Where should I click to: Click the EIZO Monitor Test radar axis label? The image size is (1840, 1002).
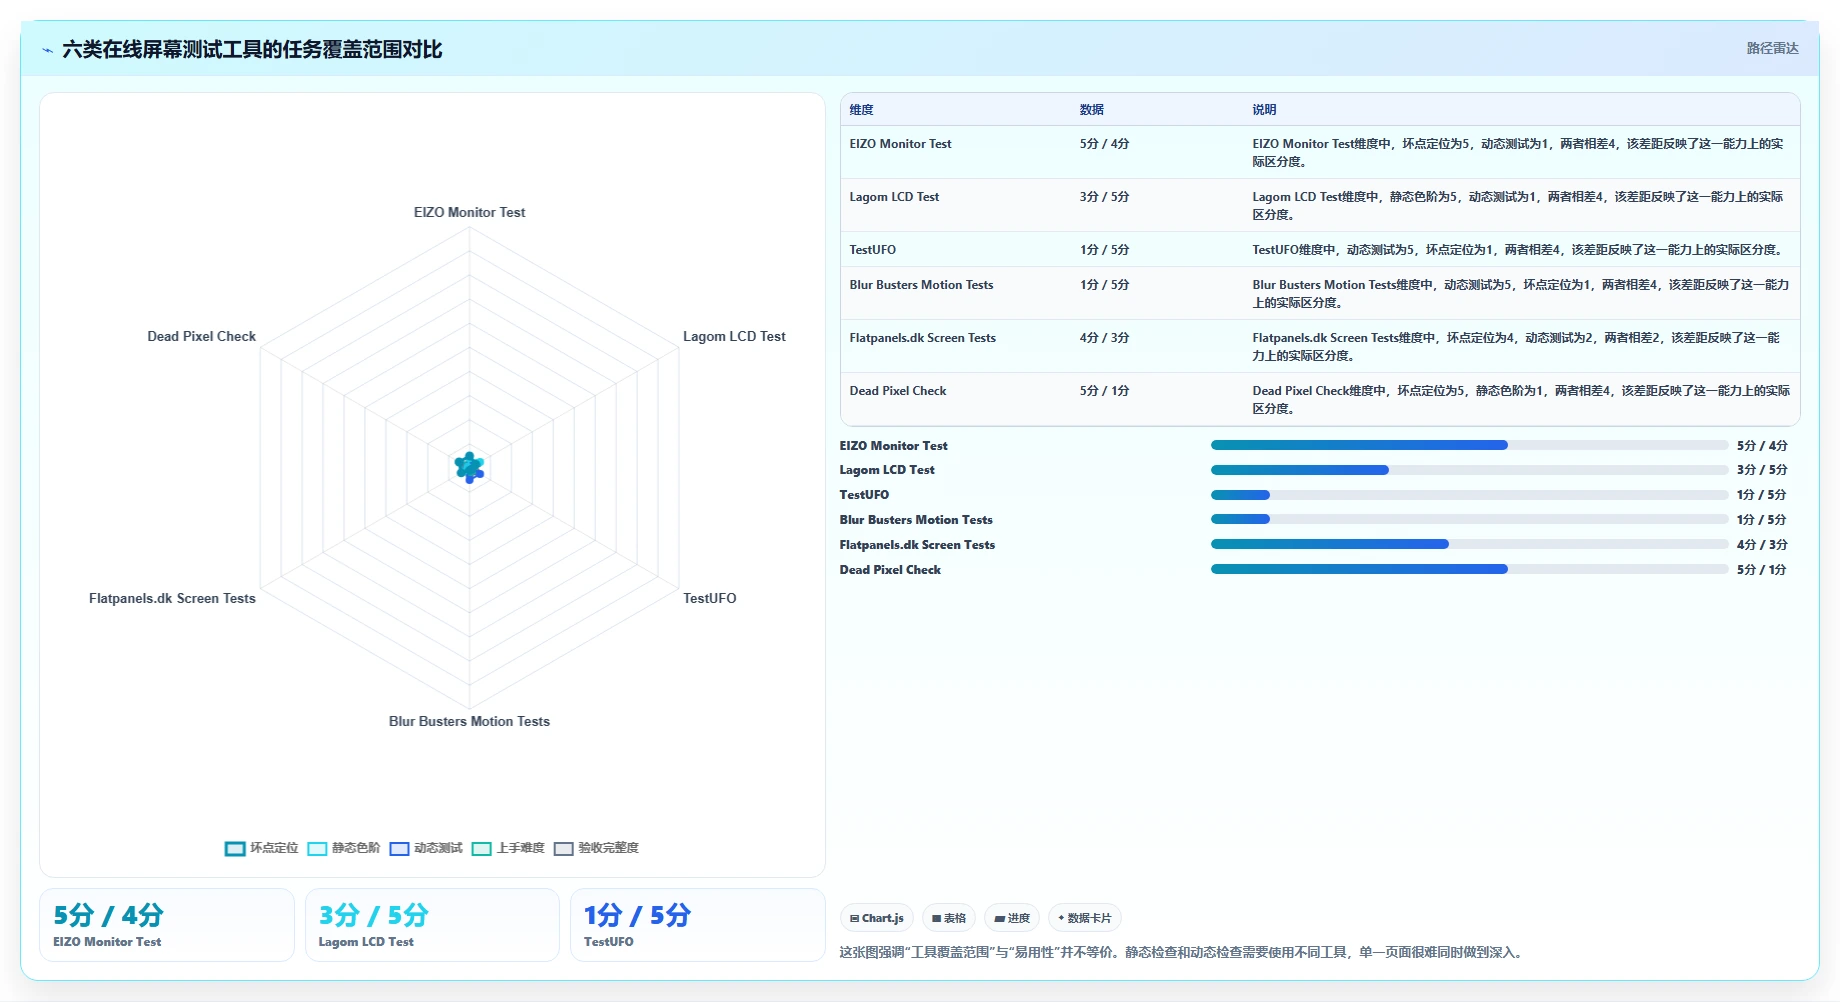[x=469, y=212]
